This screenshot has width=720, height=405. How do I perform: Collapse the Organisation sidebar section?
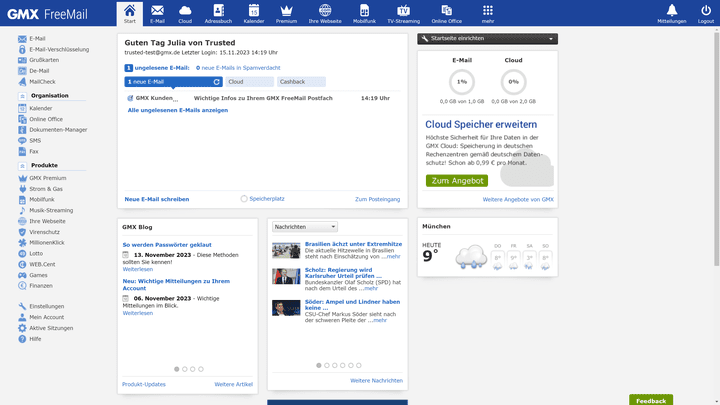[22, 96]
